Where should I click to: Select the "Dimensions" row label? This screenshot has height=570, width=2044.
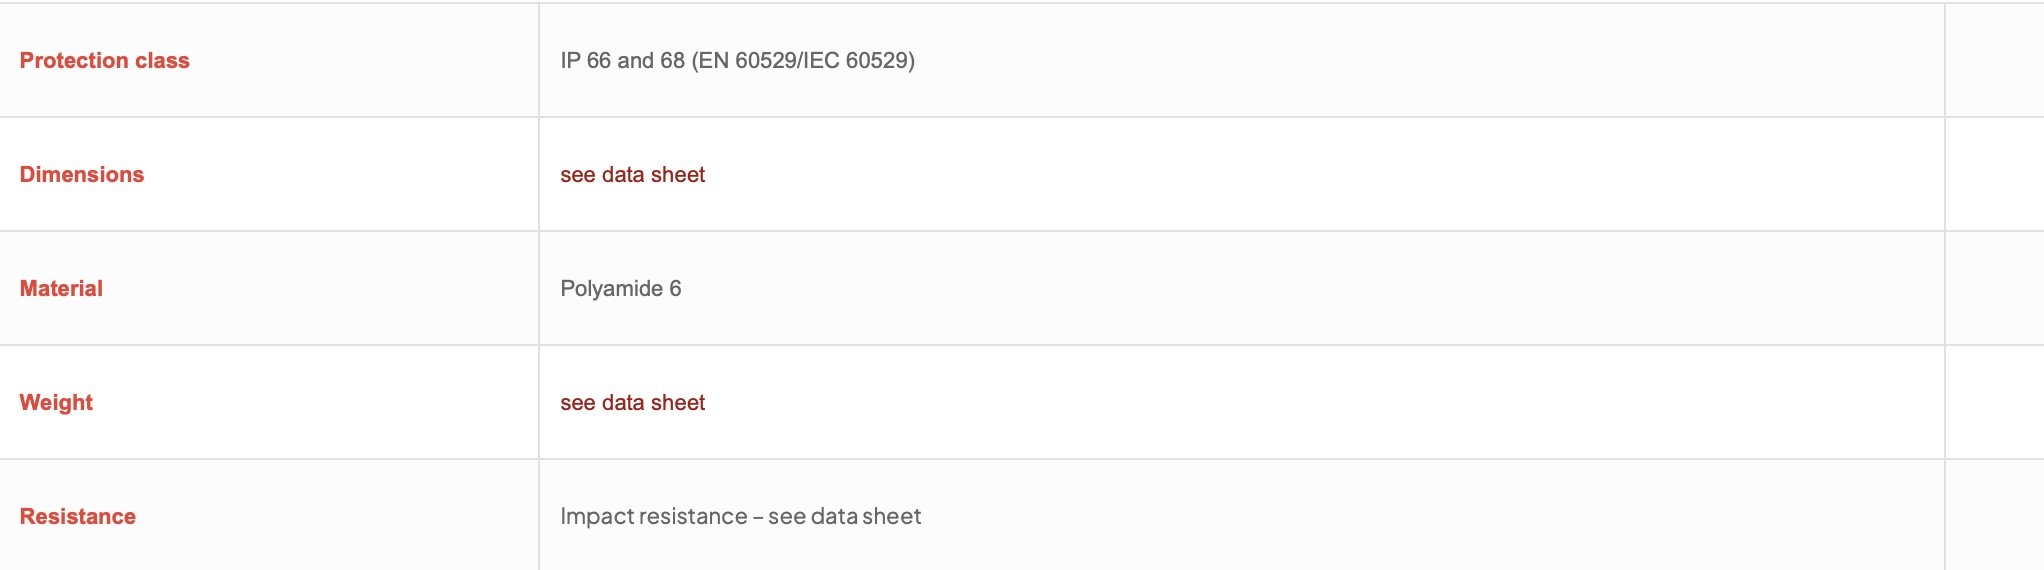click(x=82, y=175)
